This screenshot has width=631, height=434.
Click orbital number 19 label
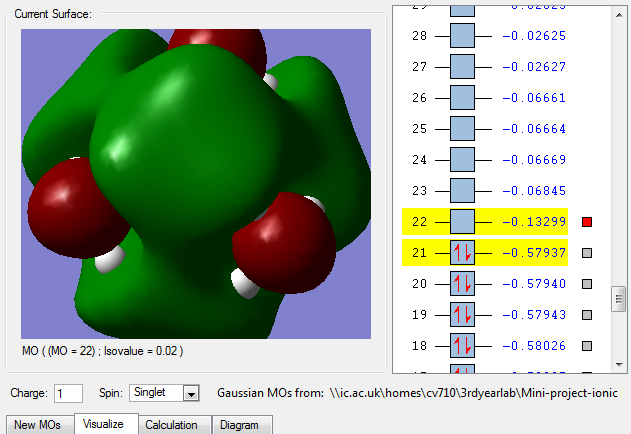pos(419,315)
